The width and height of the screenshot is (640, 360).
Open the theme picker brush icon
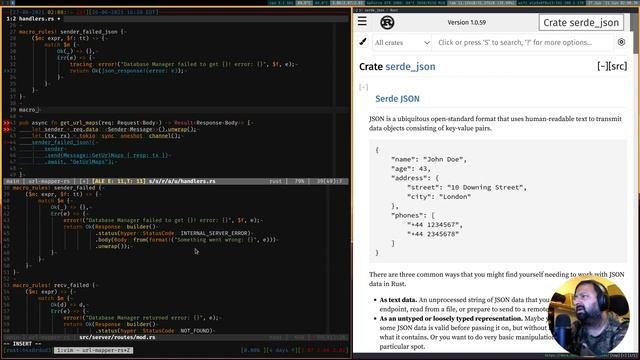[x=363, y=42]
